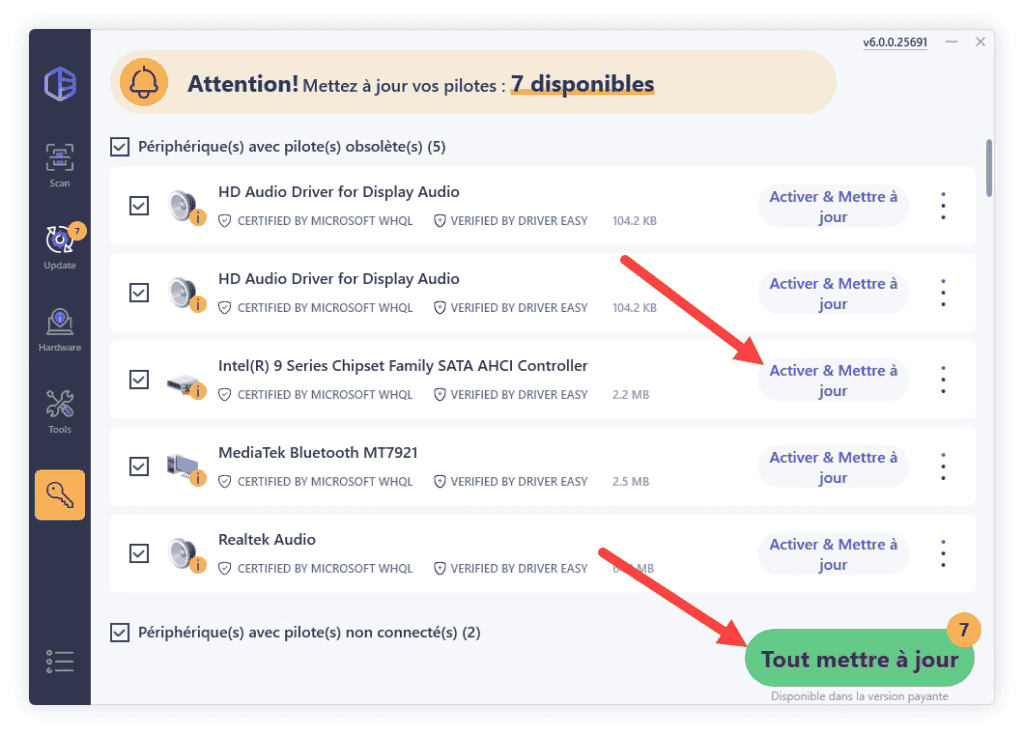The height and width of the screenshot is (734, 1024).
Task: Open the three-dot menu for Intel SATA AHCI Controller
Action: click(943, 379)
